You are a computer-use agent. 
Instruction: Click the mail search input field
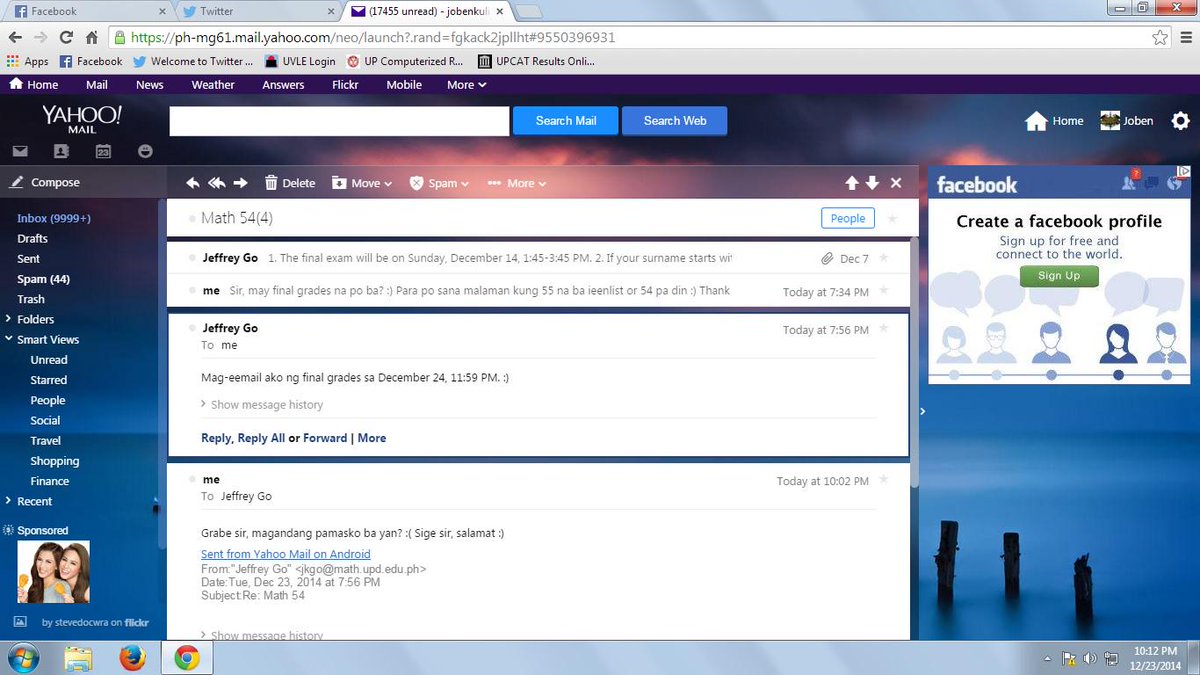(340, 121)
